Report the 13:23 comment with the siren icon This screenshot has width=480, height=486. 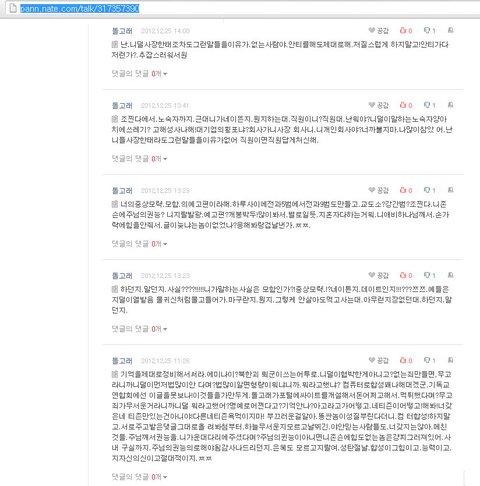tap(450, 275)
